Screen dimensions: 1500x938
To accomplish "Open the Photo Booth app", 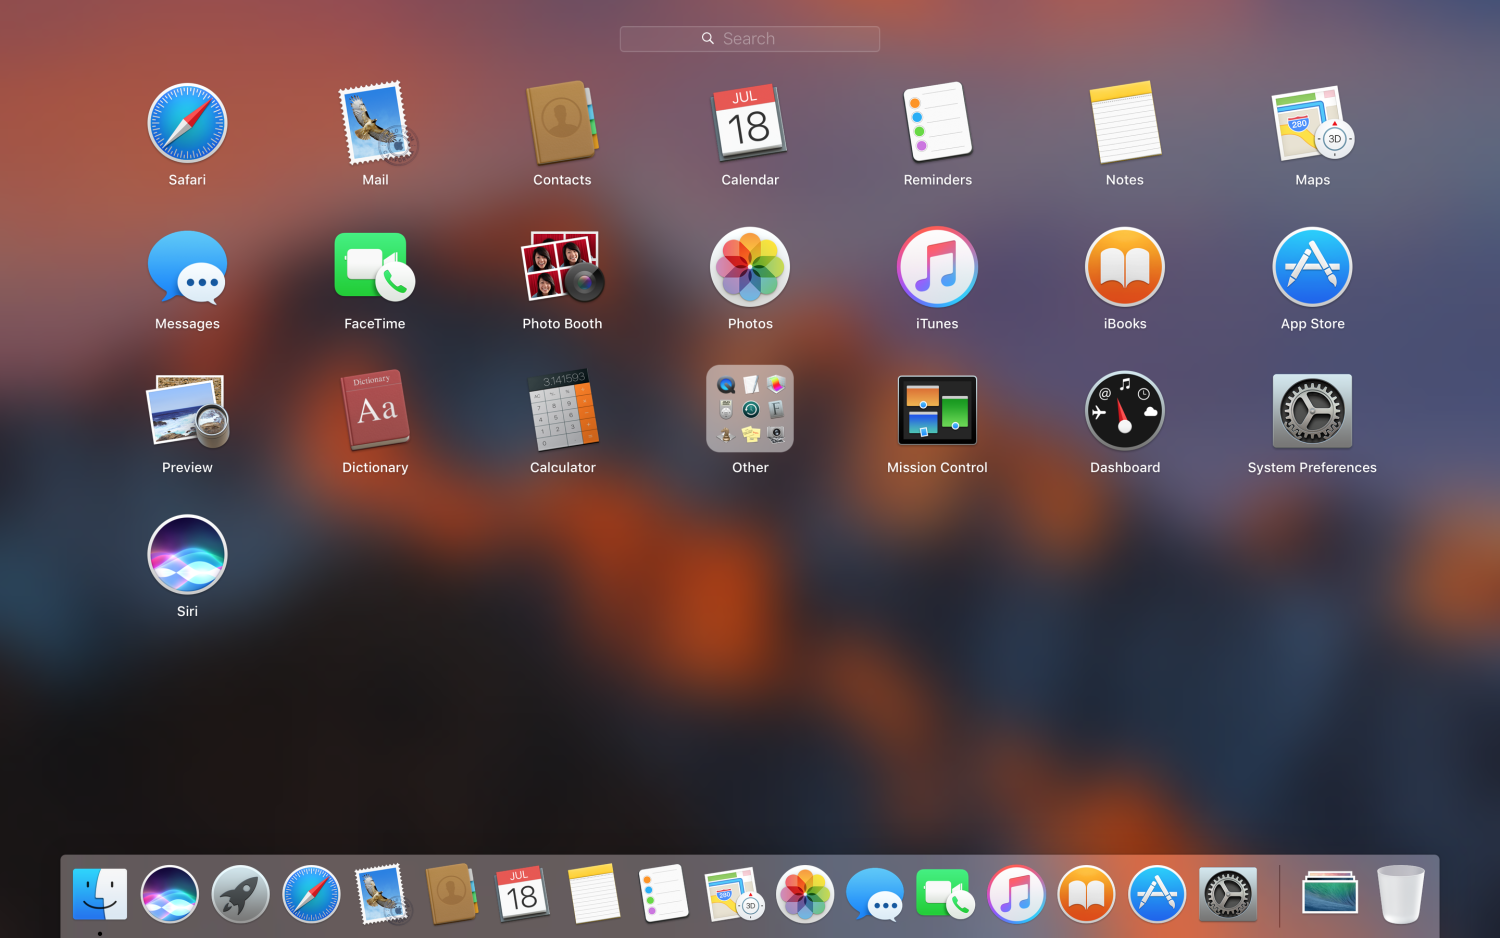I will (562, 267).
